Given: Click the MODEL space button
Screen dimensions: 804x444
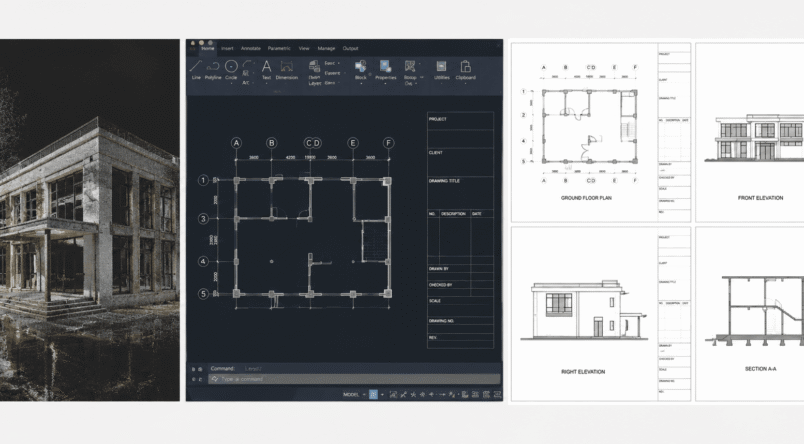Looking at the screenshot, I should click(351, 394).
